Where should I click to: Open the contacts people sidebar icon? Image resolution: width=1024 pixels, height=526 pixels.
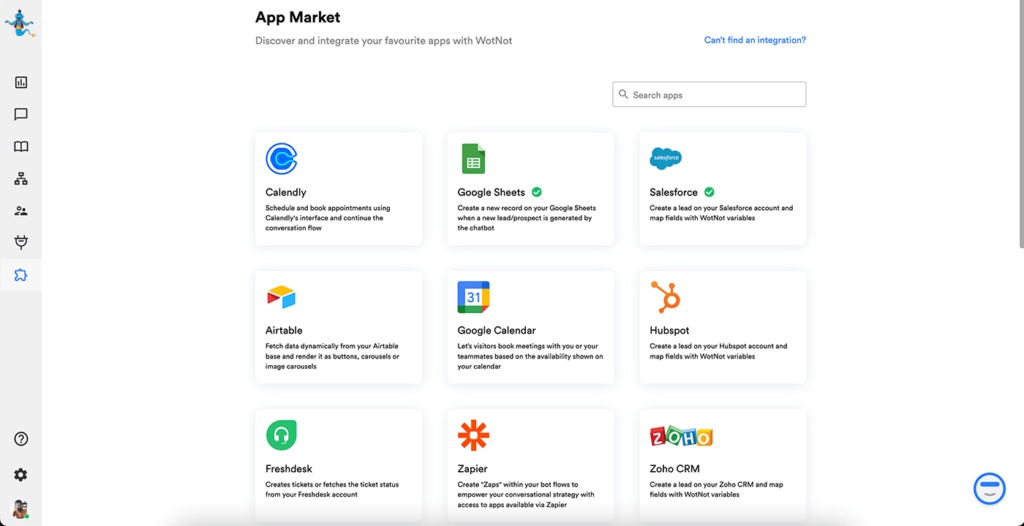20,211
